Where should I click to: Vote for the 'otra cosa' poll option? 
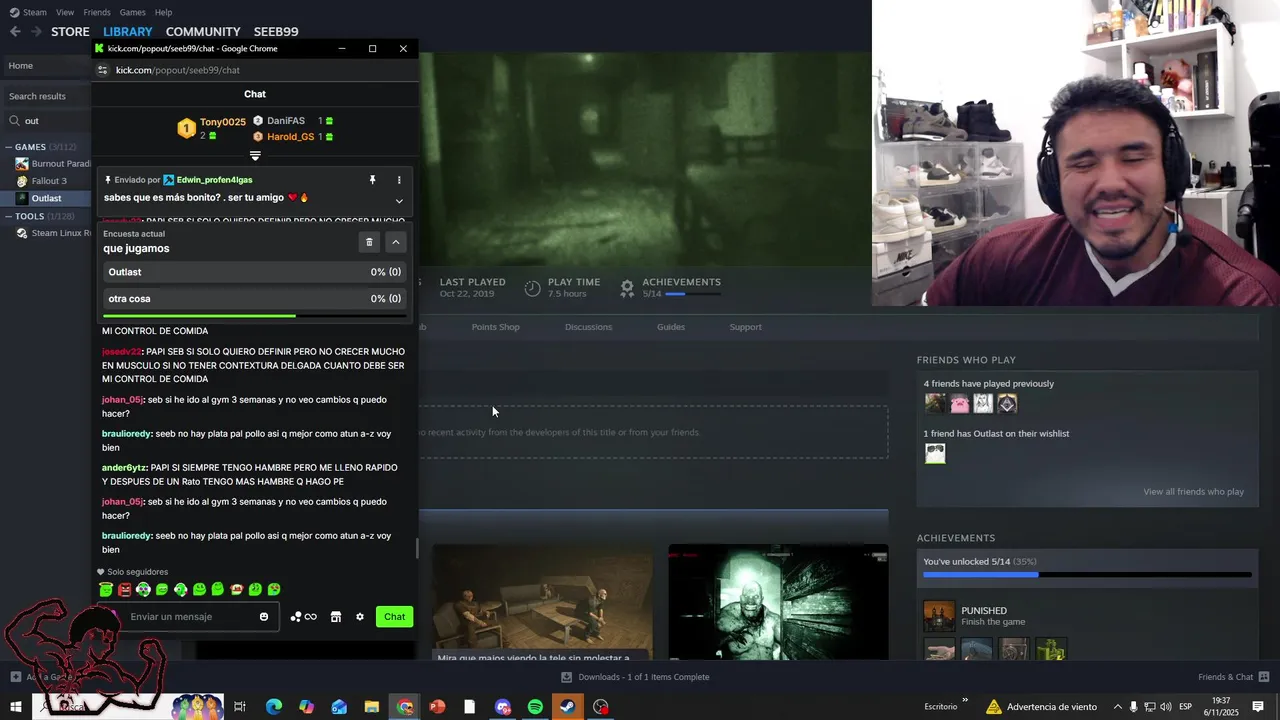pyautogui.click(x=254, y=299)
